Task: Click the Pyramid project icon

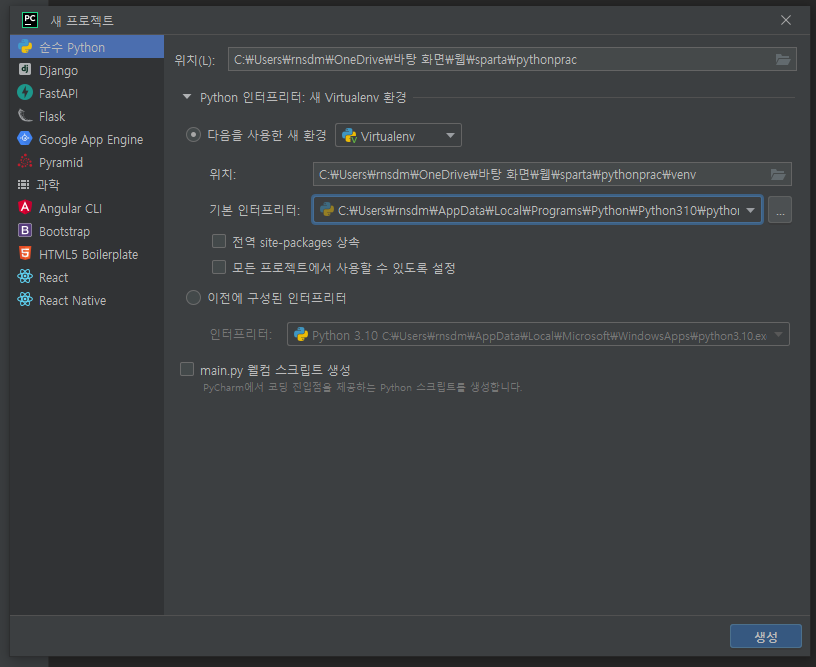Action: click(25, 162)
